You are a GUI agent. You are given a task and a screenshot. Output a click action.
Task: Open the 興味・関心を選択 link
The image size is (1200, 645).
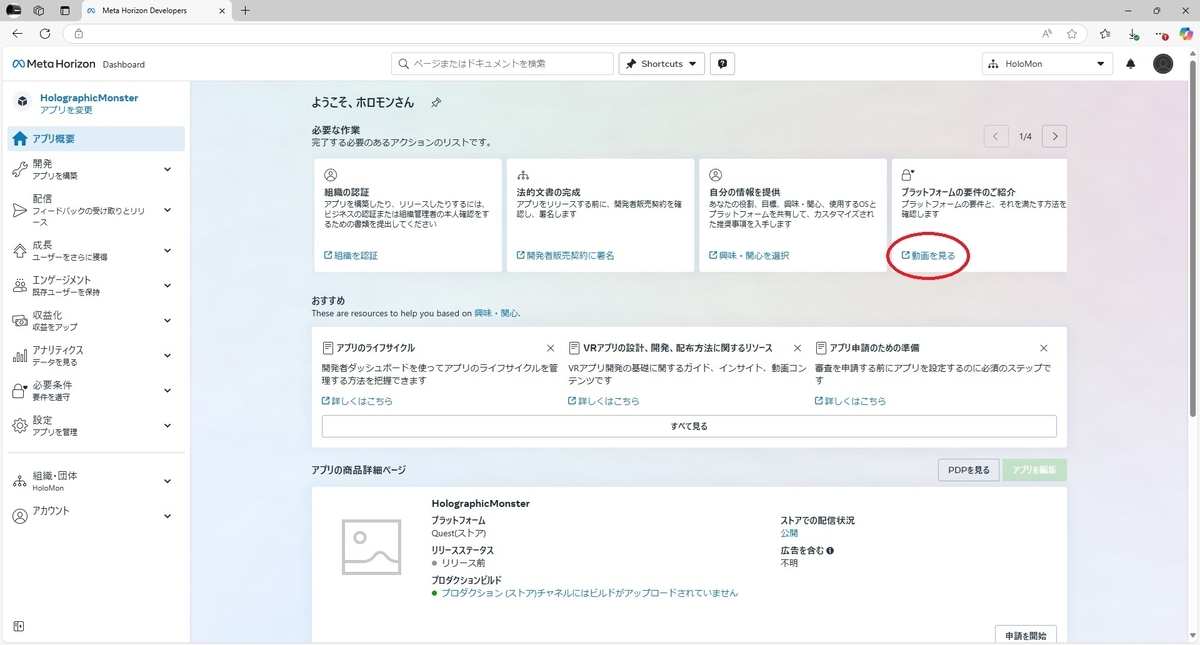(749, 256)
